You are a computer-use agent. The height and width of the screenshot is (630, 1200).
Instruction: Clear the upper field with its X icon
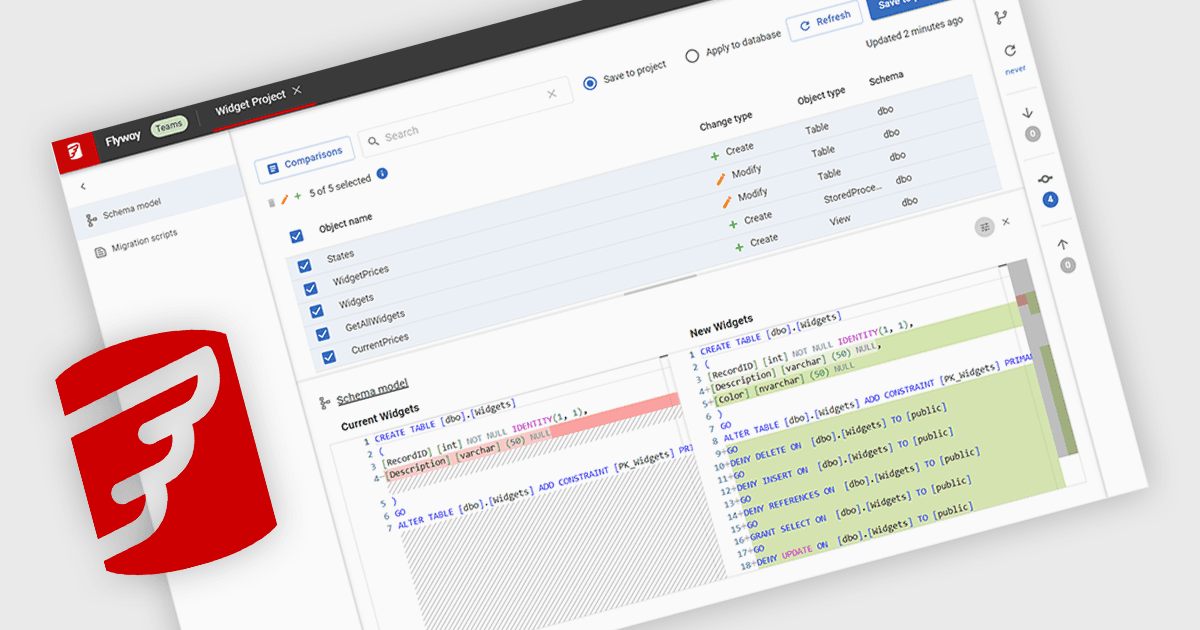pos(552,94)
